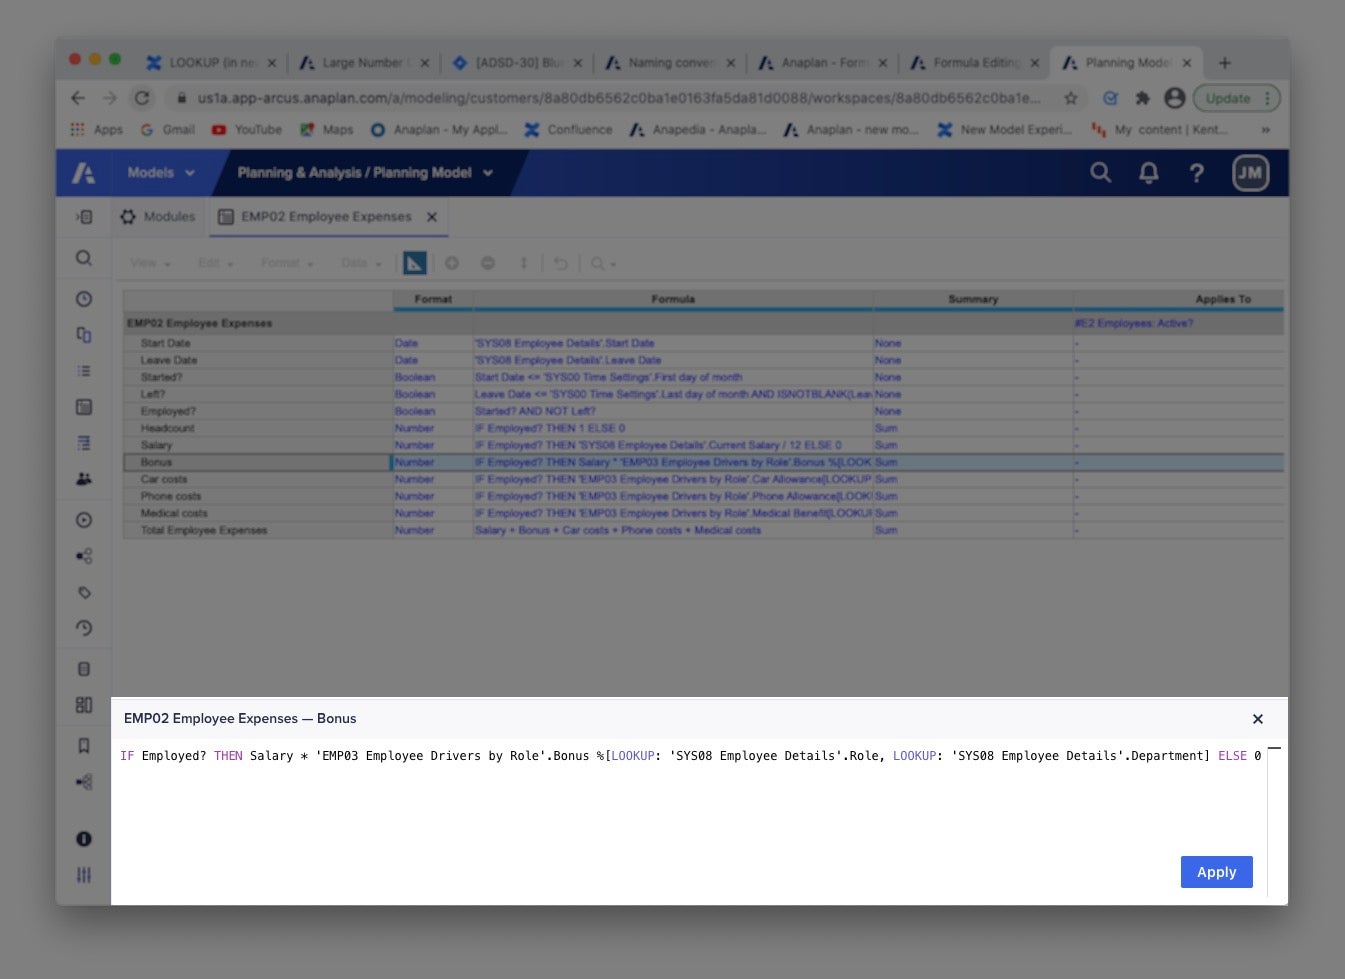Click the sidebar info icon
Image resolution: width=1345 pixels, height=979 pixels.
(x=84, y=839)
